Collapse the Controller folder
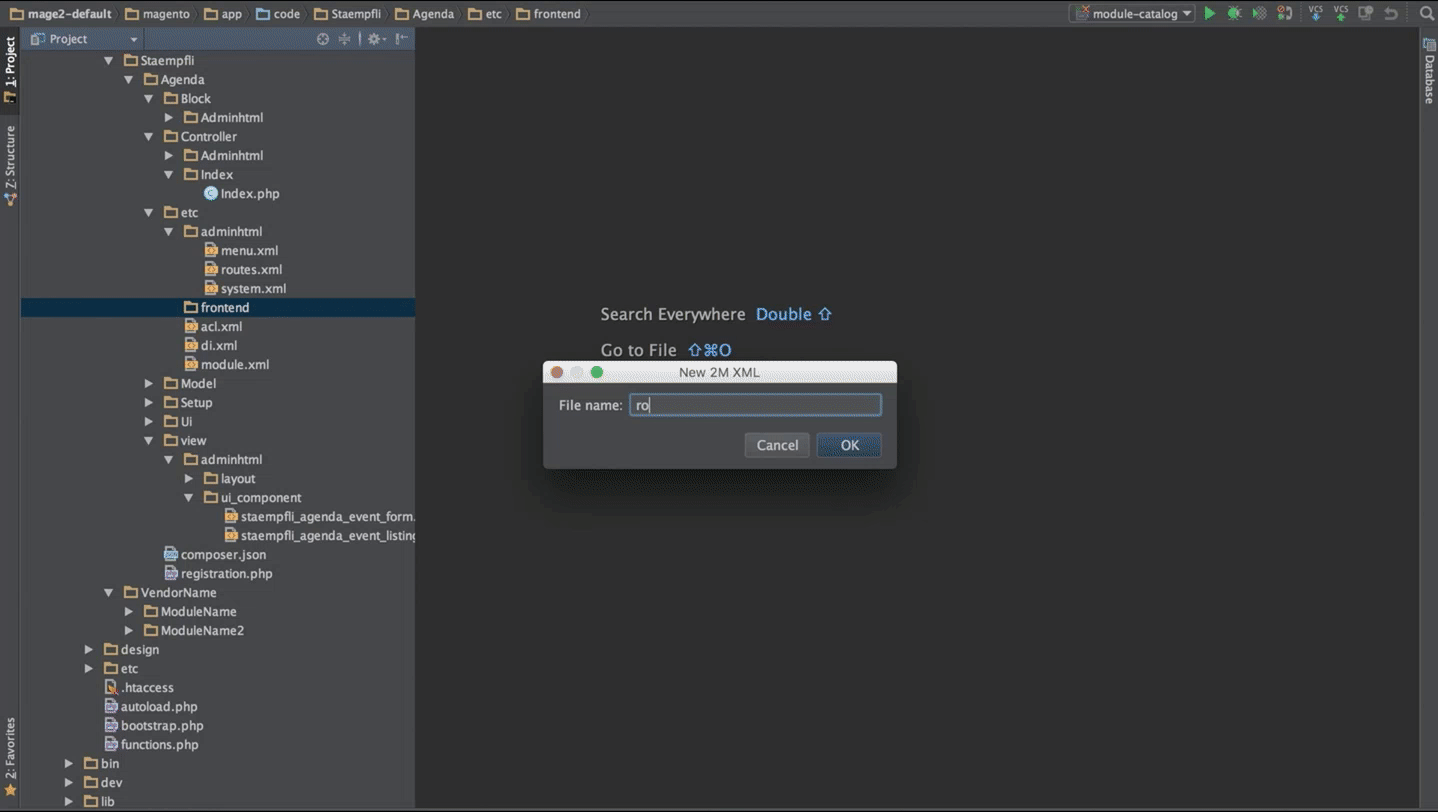1438x812 pixels. point(149,137)
